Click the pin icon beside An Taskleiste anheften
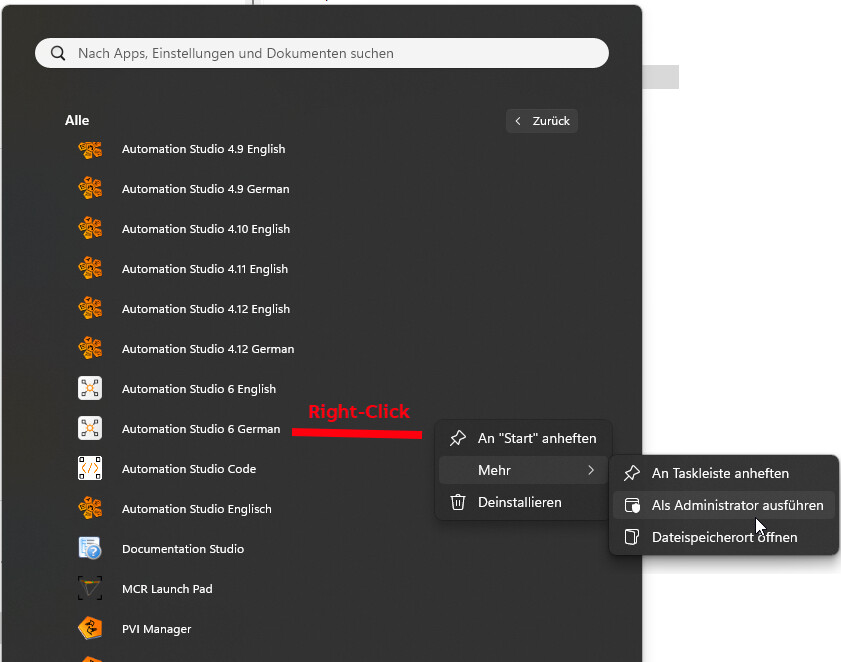Viewport: 841px width, 662px height. (632, 473)
